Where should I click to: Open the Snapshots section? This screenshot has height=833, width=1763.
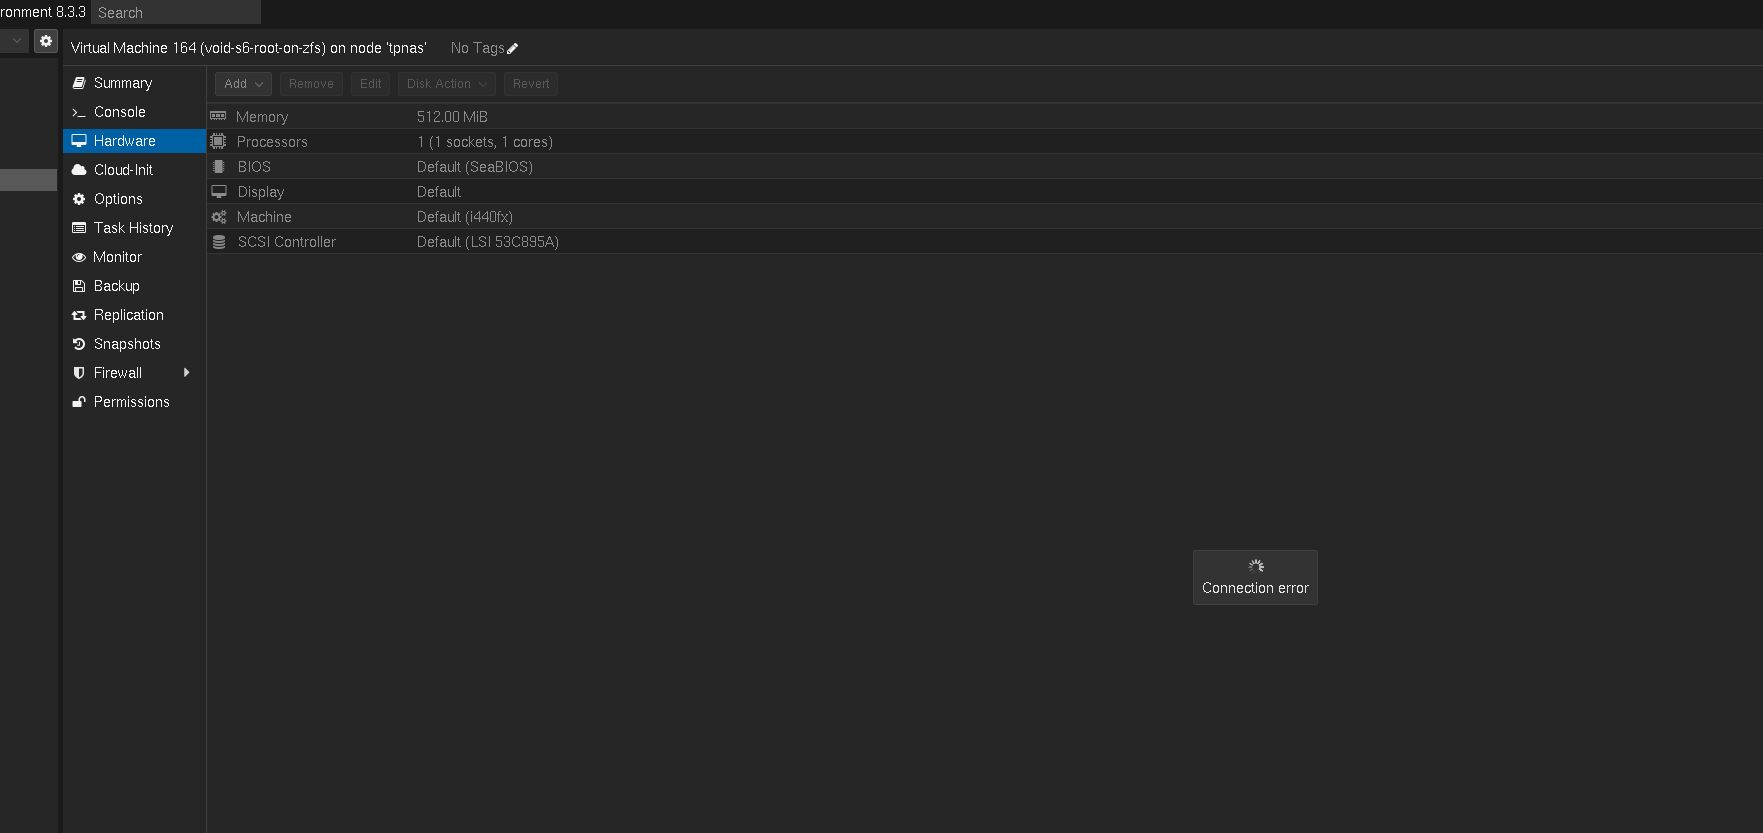pyautogui.click(x=126, y=344)
